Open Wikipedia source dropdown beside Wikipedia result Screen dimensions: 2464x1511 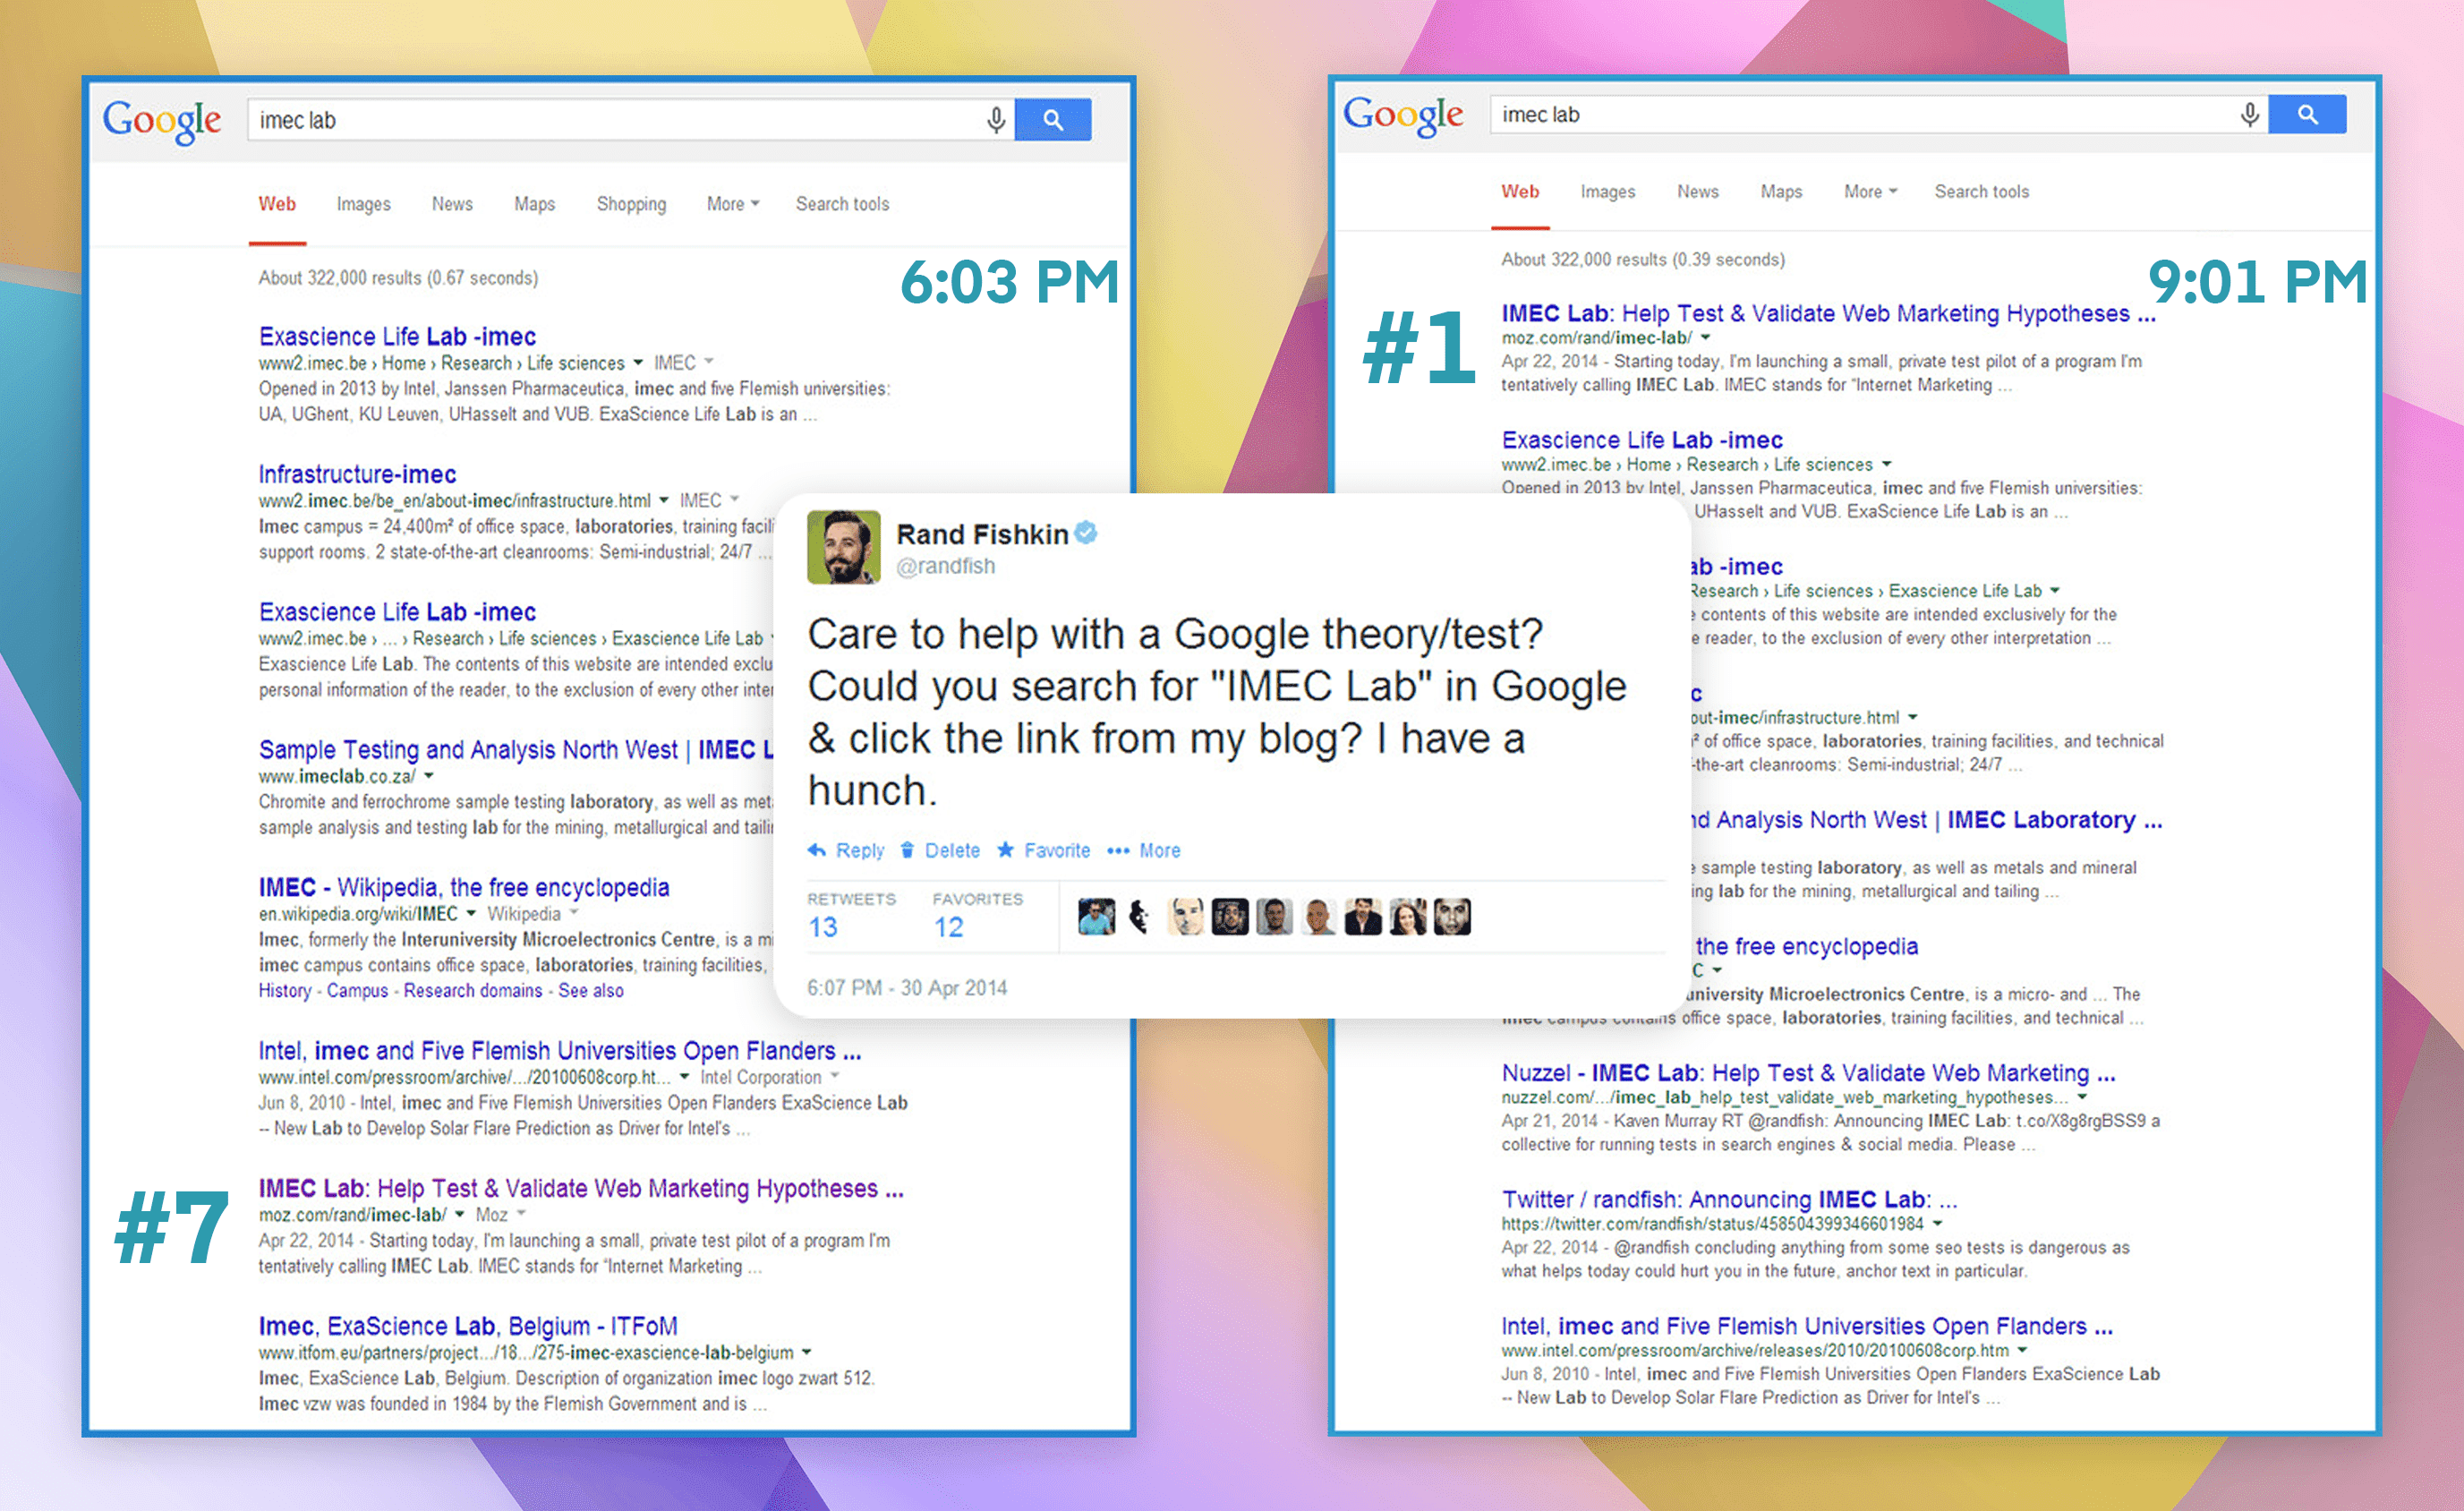point(533,913)
